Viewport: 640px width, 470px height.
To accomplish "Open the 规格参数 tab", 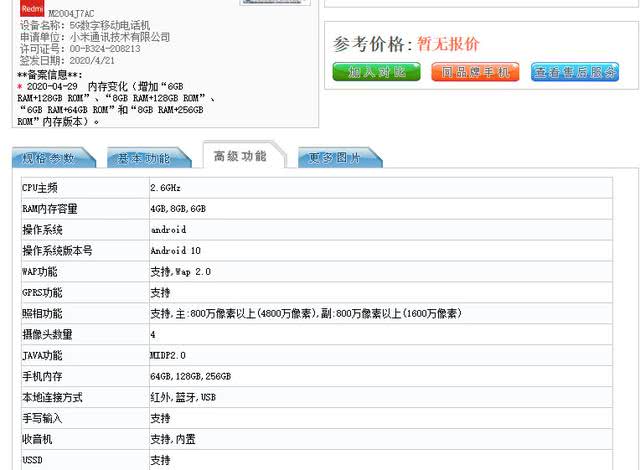I will [x=53, y=158].
